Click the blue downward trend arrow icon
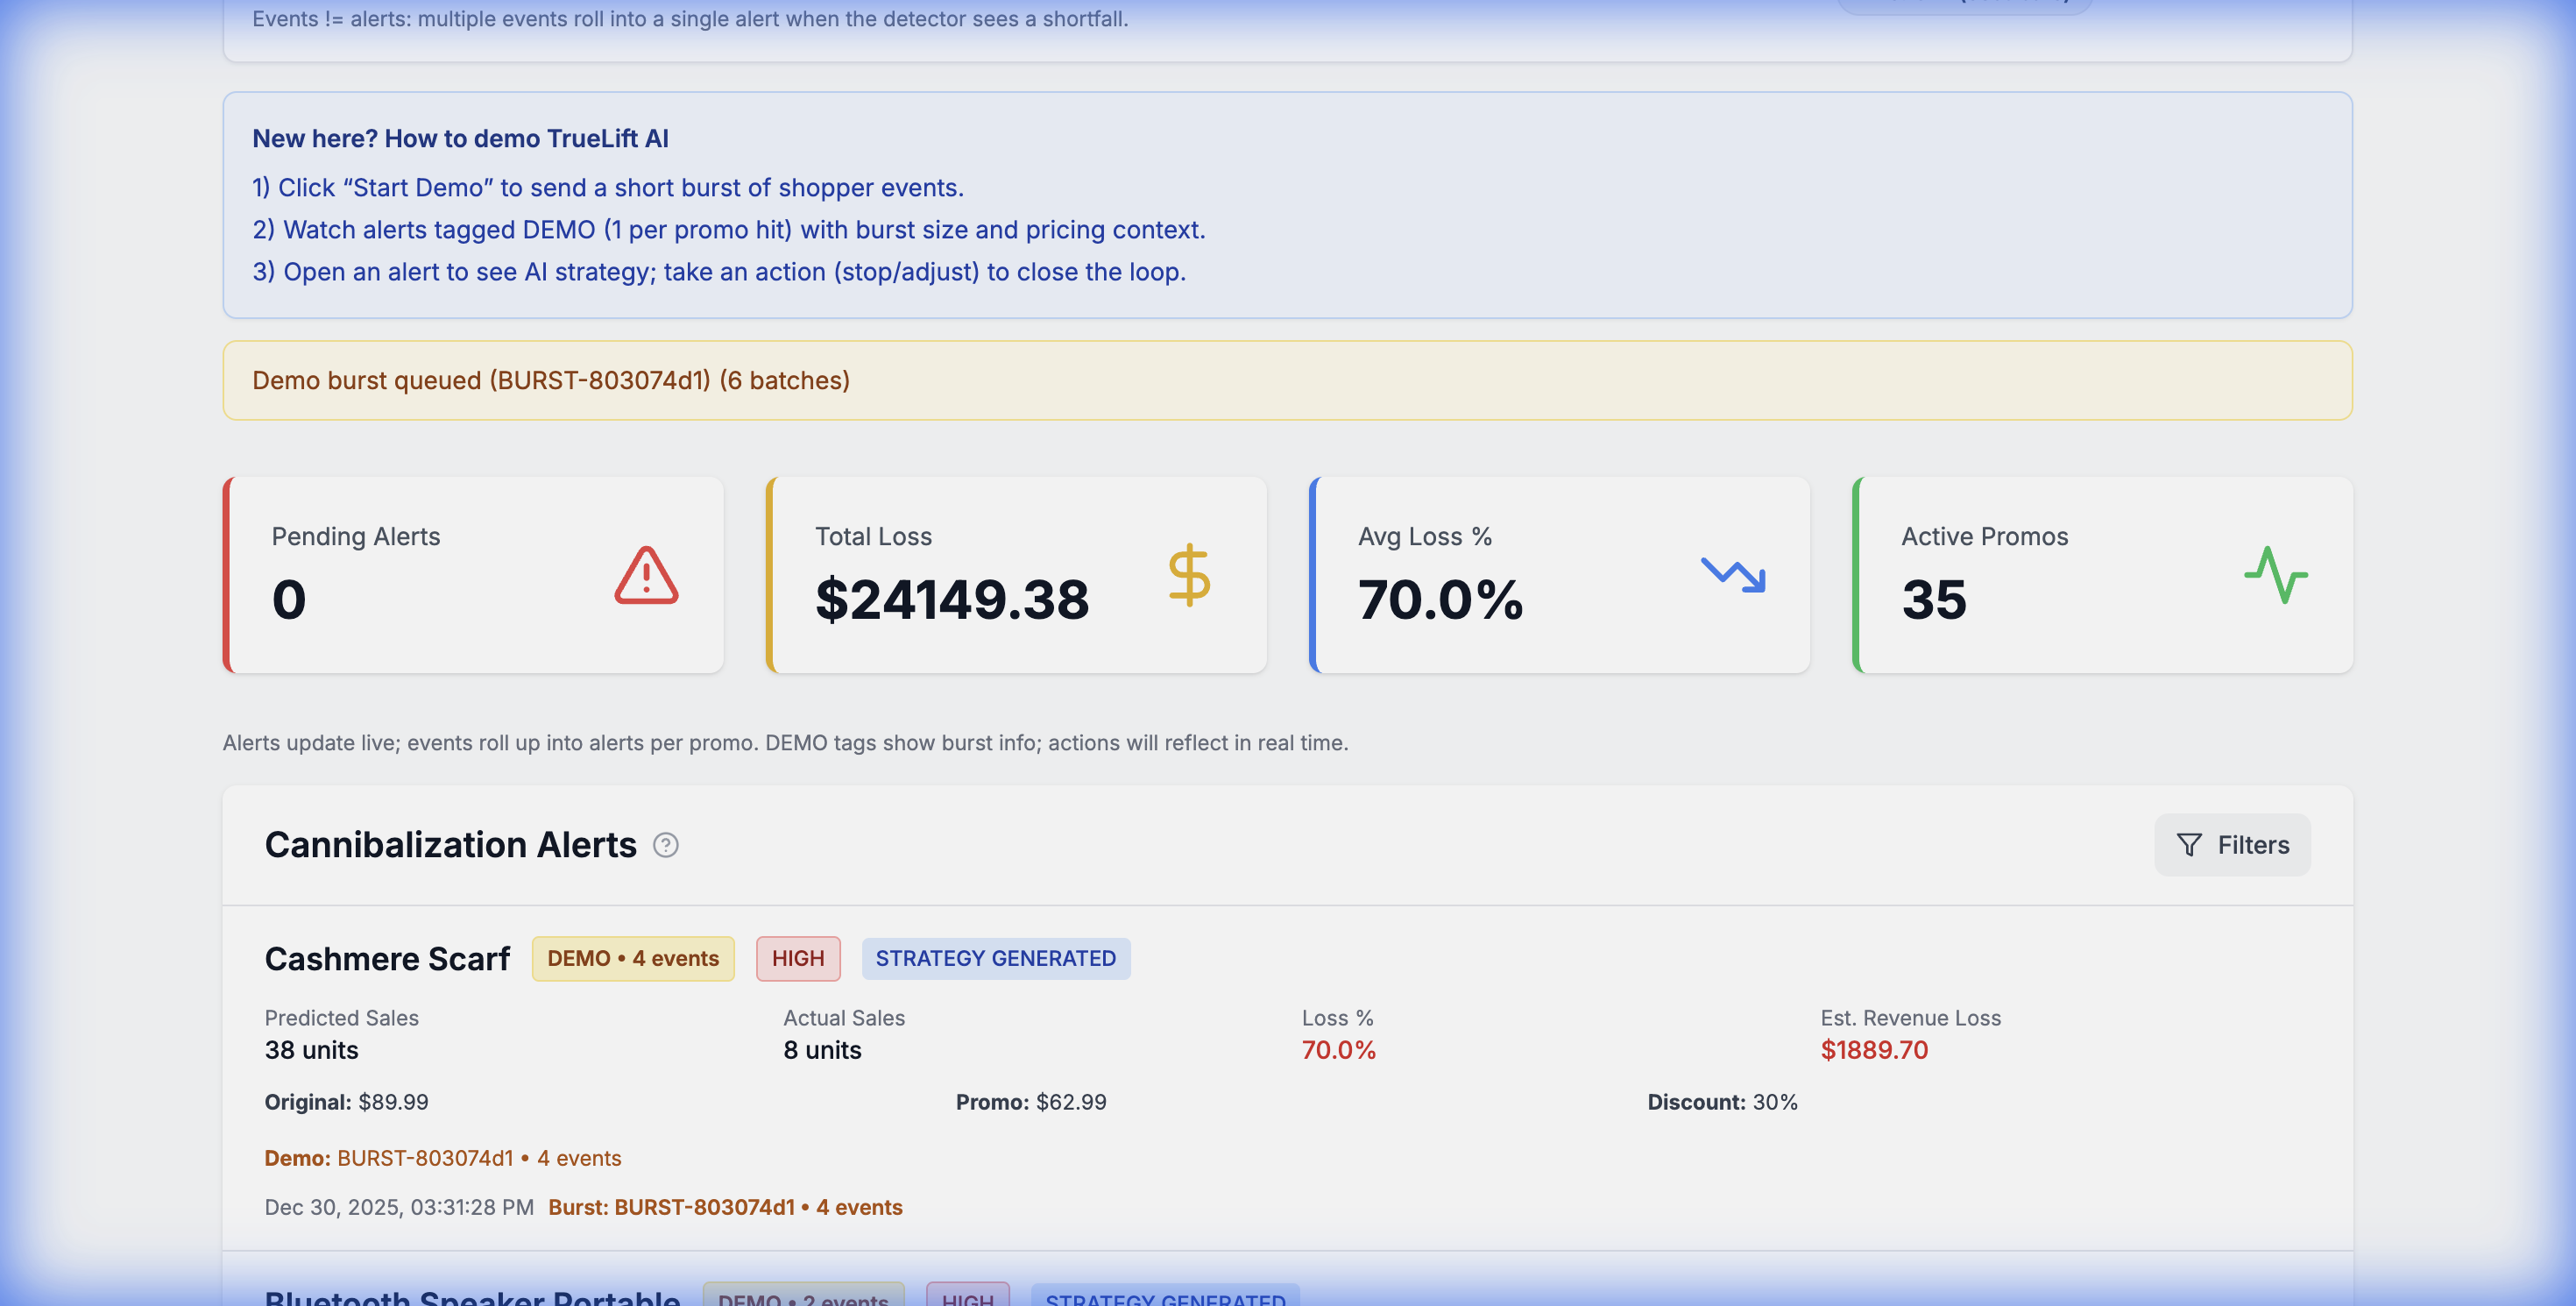 [x=1733, y=575]
